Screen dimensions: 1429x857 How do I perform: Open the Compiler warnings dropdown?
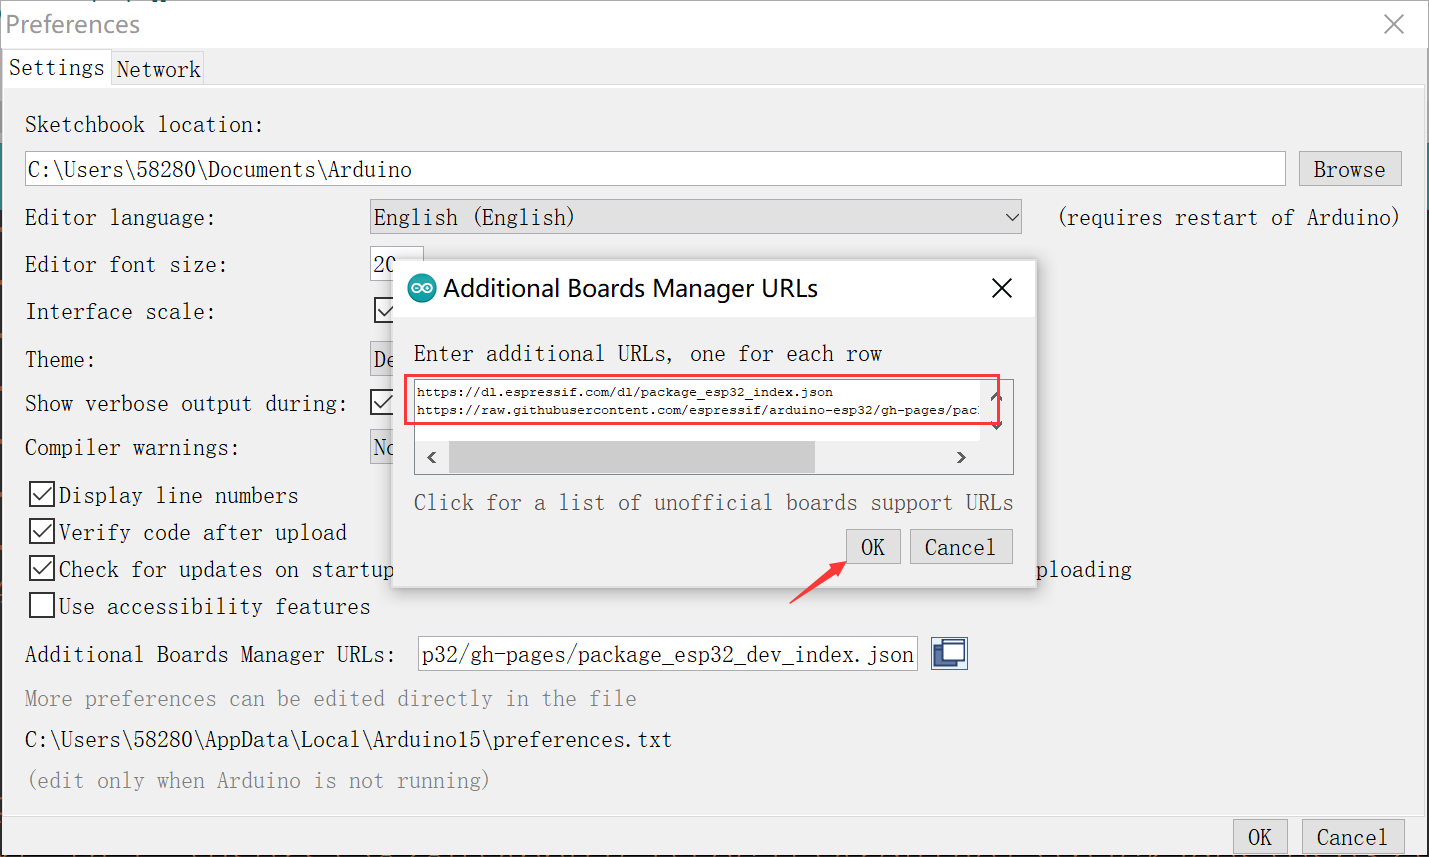tap(382, 447)
